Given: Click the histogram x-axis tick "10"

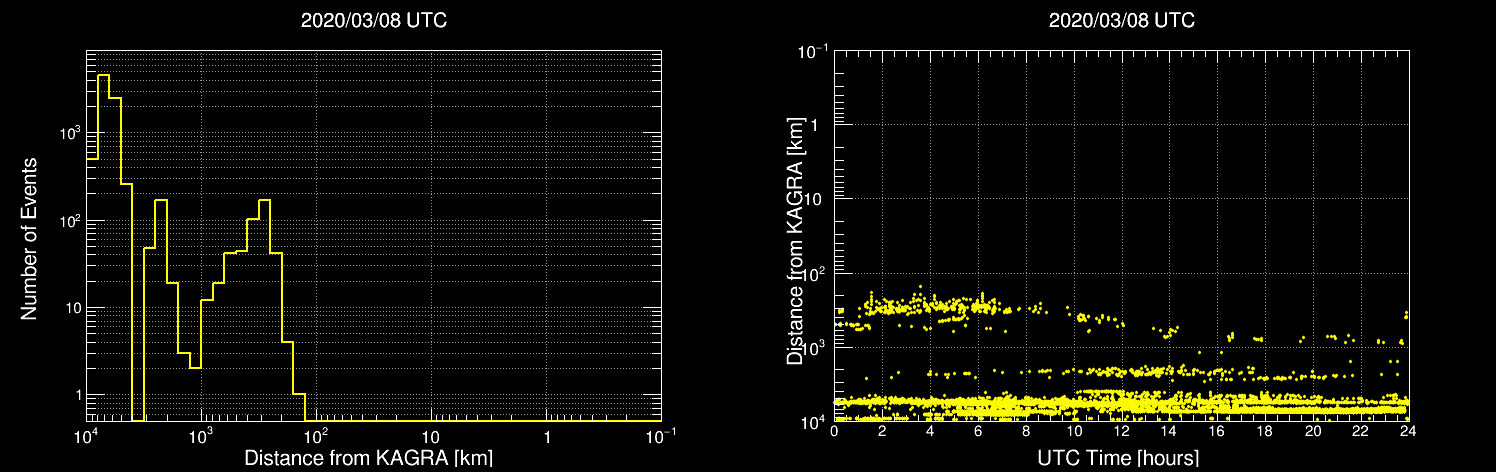Looking at the screenshot, I should coord(431,438).
